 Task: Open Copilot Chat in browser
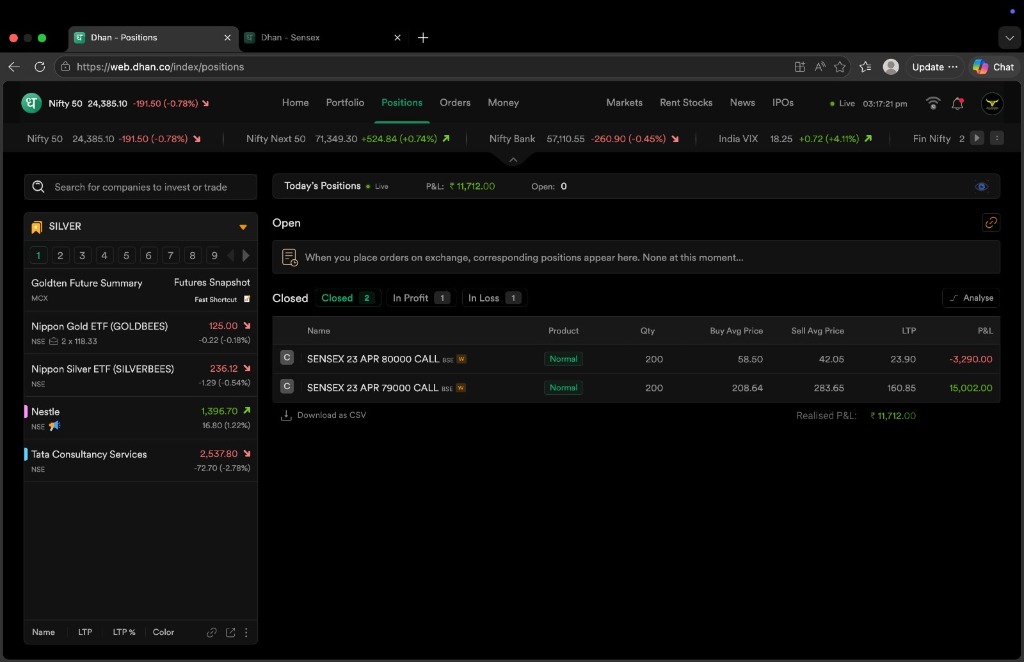click(x=993, y=67)
